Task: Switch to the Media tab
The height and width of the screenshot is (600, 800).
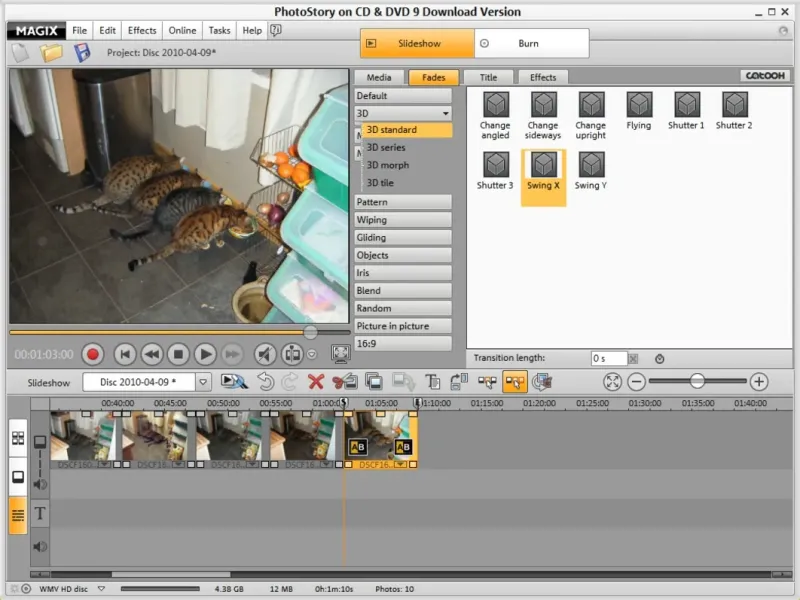Action: click(379, 78)
